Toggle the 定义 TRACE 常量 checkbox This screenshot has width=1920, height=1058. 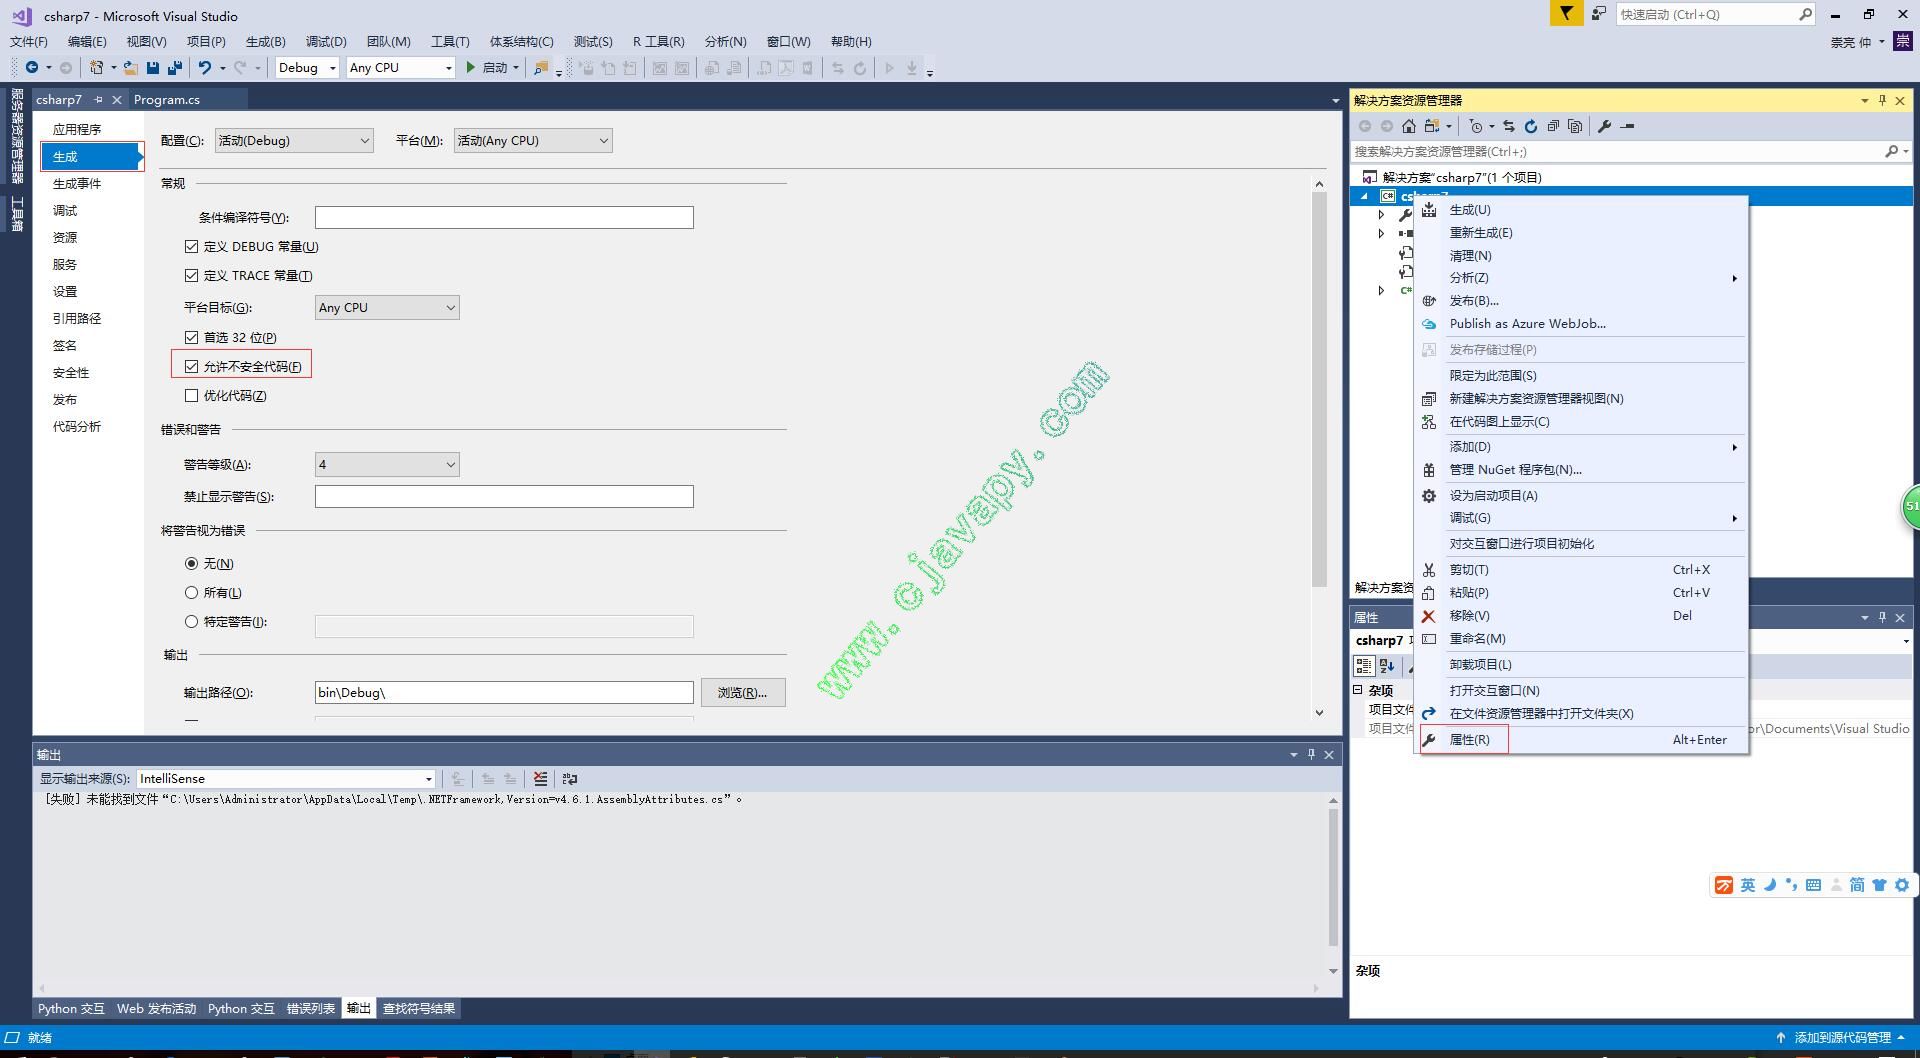(x=191, y=275)
